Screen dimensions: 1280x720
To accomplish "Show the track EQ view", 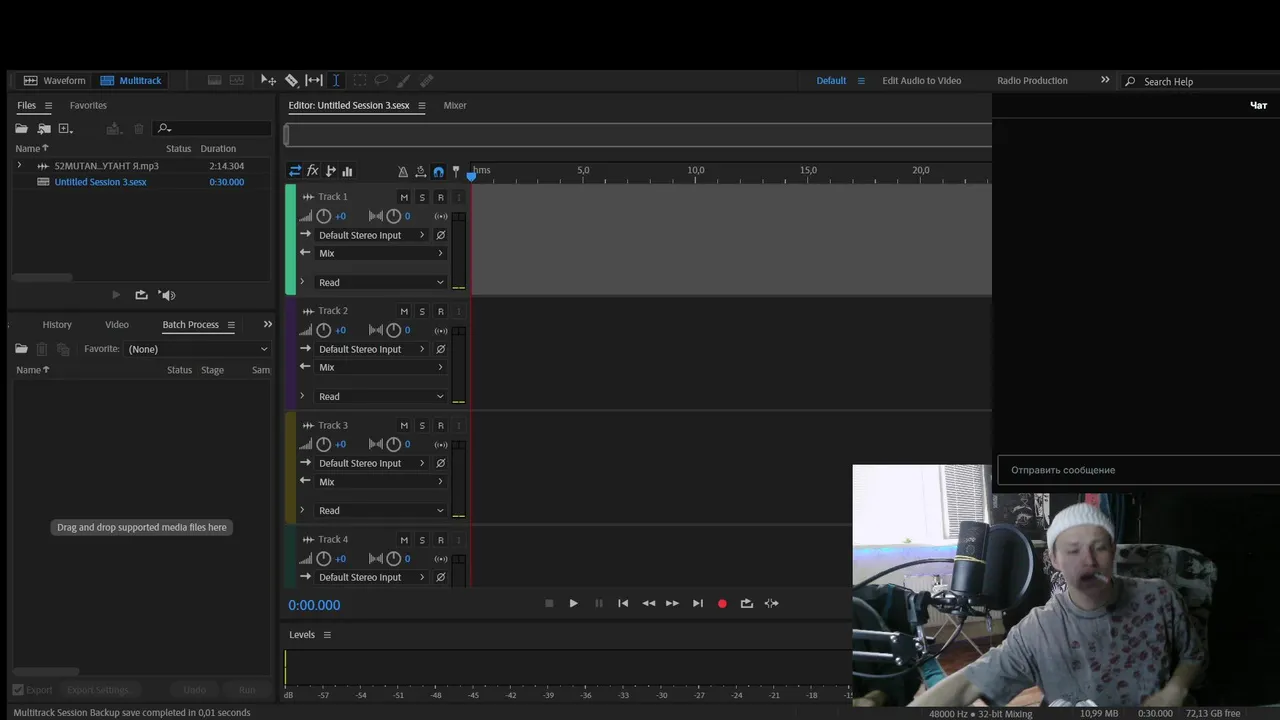I will [x=347, y=171].
